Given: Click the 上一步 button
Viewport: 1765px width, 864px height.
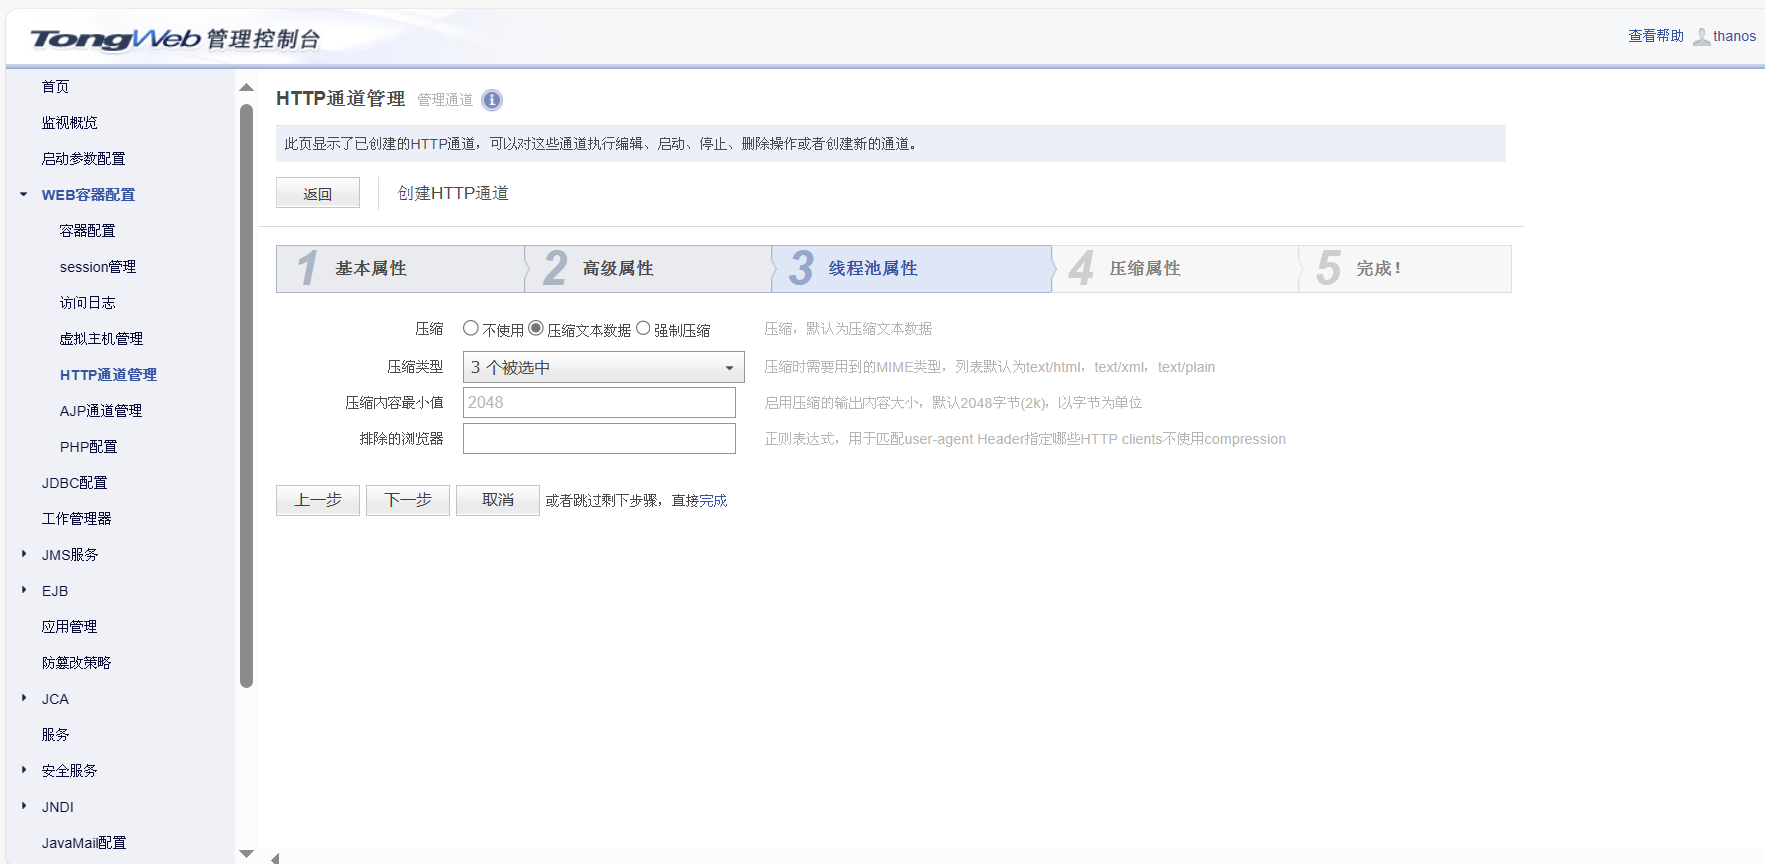Looking at the screenshot, I should [x=318, y=500].
